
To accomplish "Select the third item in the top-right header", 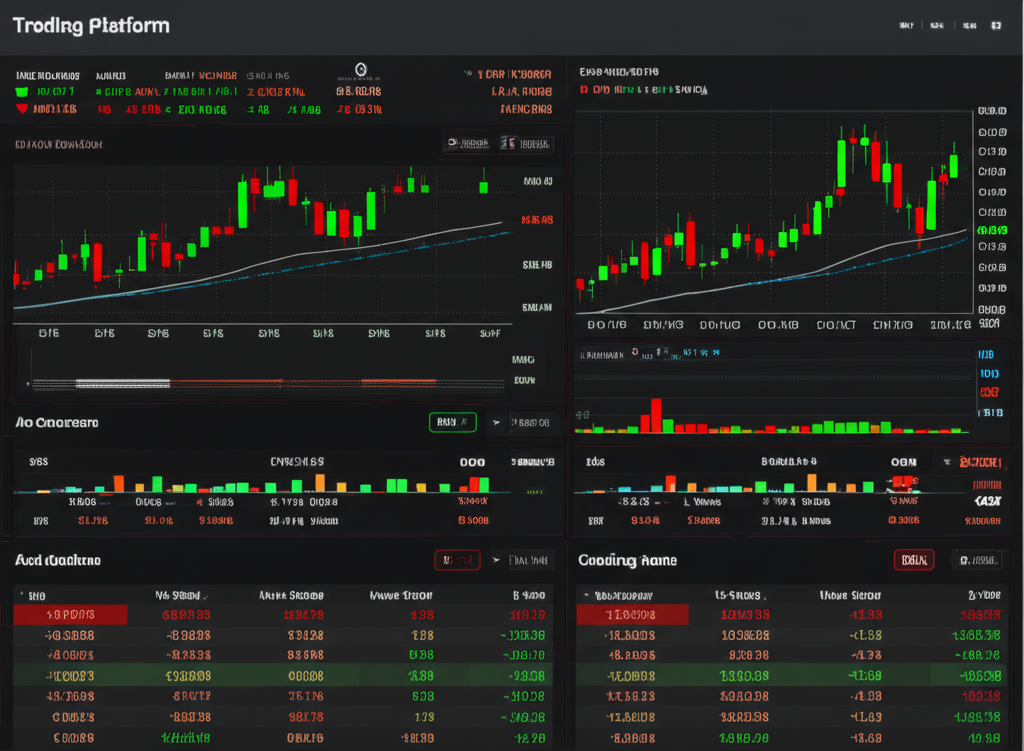I will pyautogui.click(x=969, y=26).
